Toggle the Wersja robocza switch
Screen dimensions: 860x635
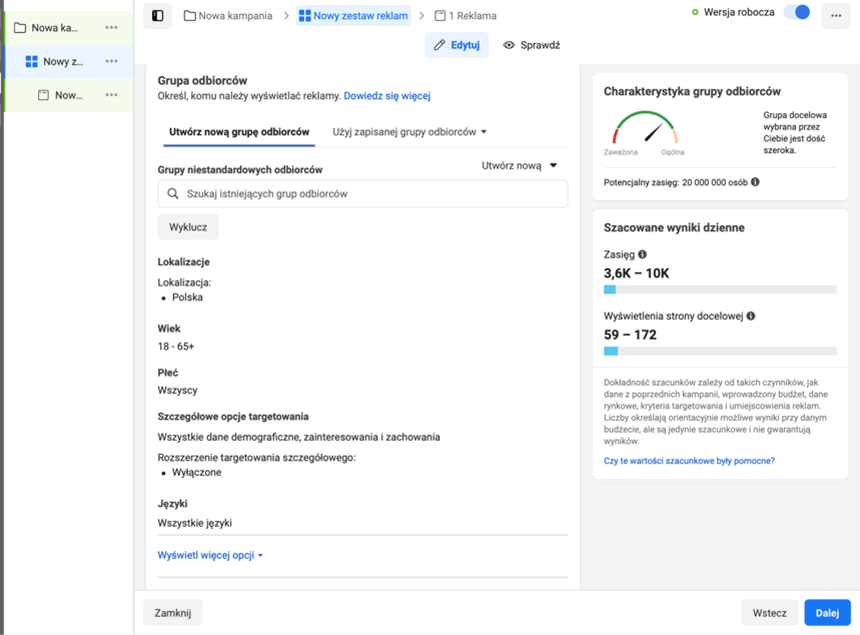[797, 12]
